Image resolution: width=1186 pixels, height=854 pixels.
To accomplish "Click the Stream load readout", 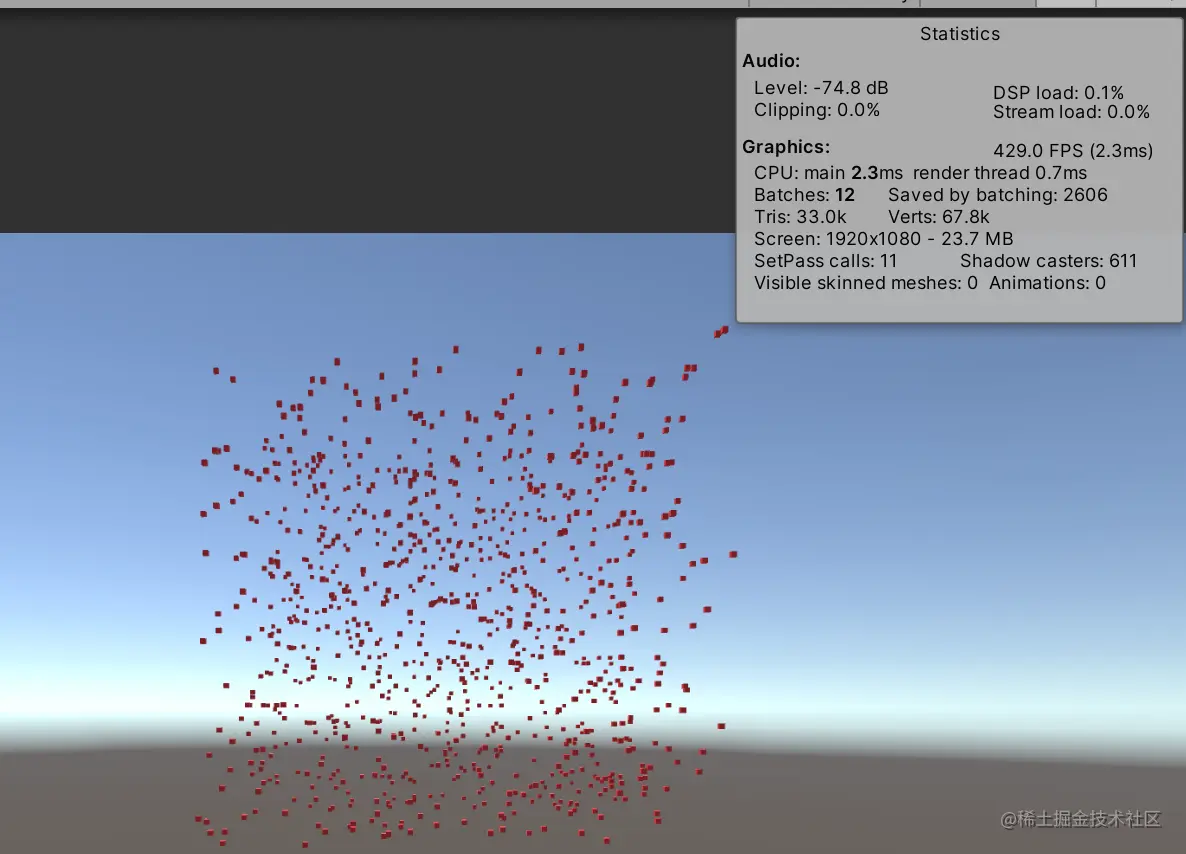I will pos(1070,111).
